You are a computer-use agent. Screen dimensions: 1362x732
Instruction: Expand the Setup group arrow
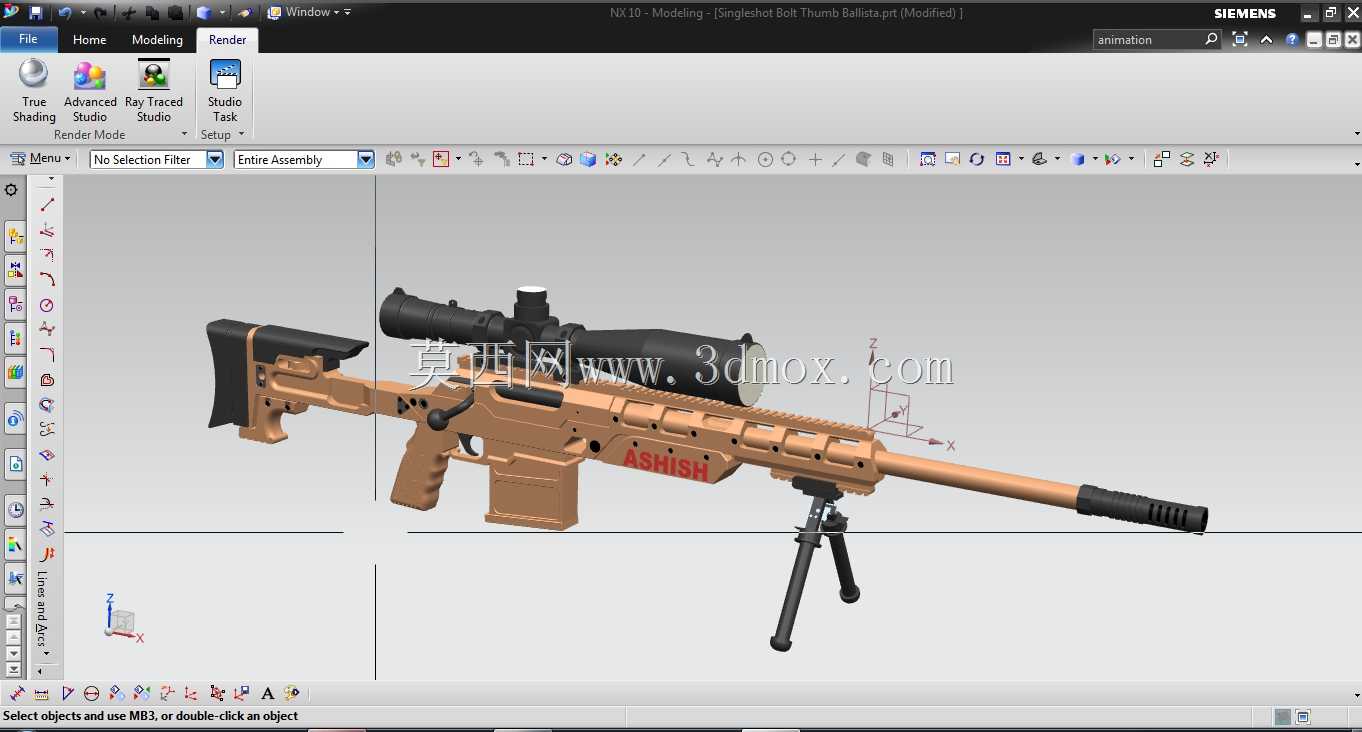pyautogui.click(x=241, y=134)
